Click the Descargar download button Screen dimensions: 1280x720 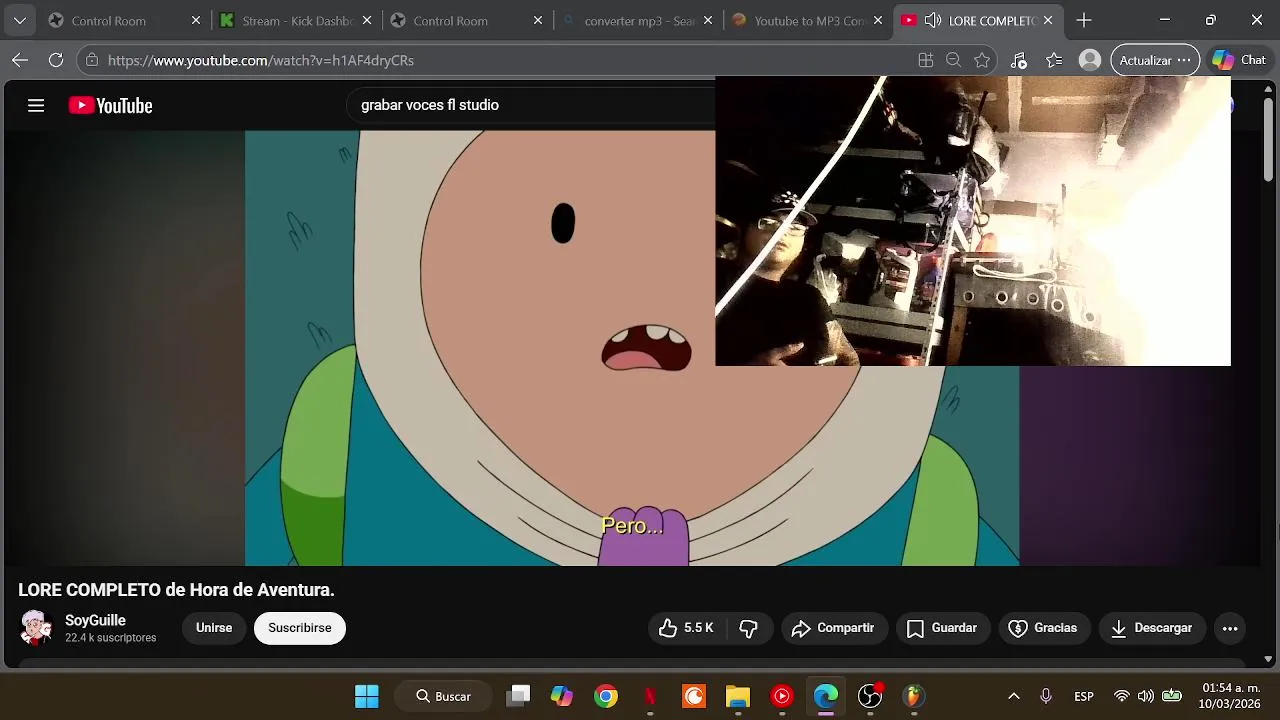(x=1152, y=628)
